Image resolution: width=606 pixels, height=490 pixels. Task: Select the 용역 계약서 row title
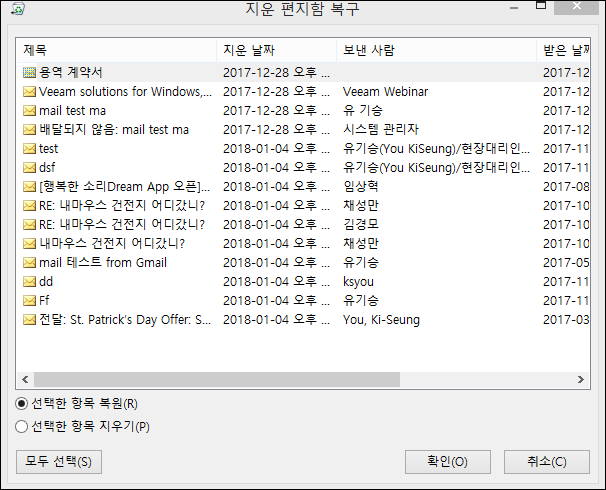[71, 73]
